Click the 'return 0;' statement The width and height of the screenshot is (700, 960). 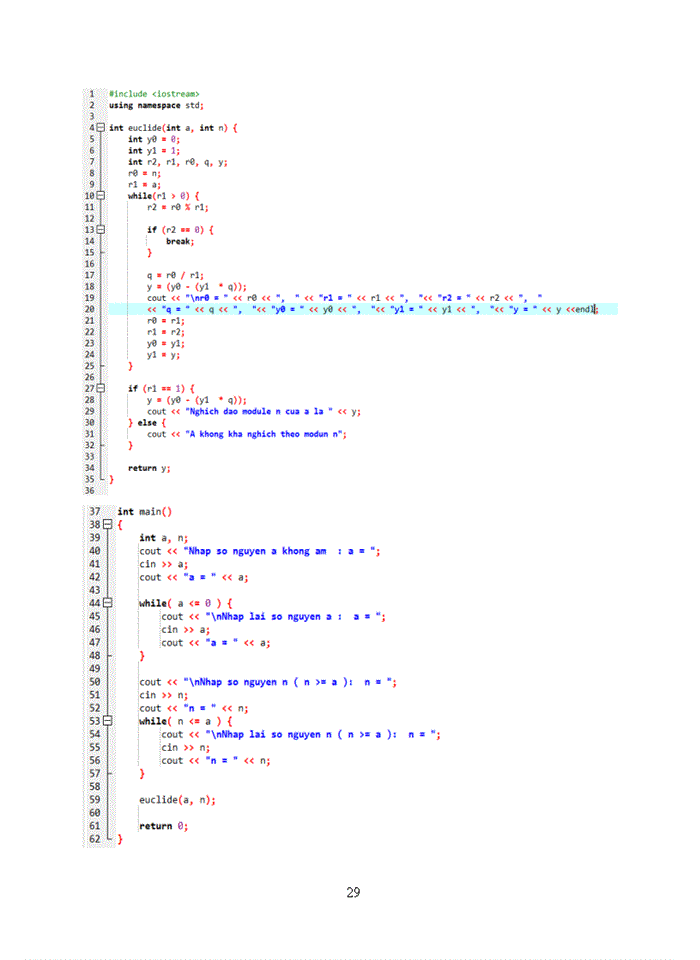tap(163, 826)
